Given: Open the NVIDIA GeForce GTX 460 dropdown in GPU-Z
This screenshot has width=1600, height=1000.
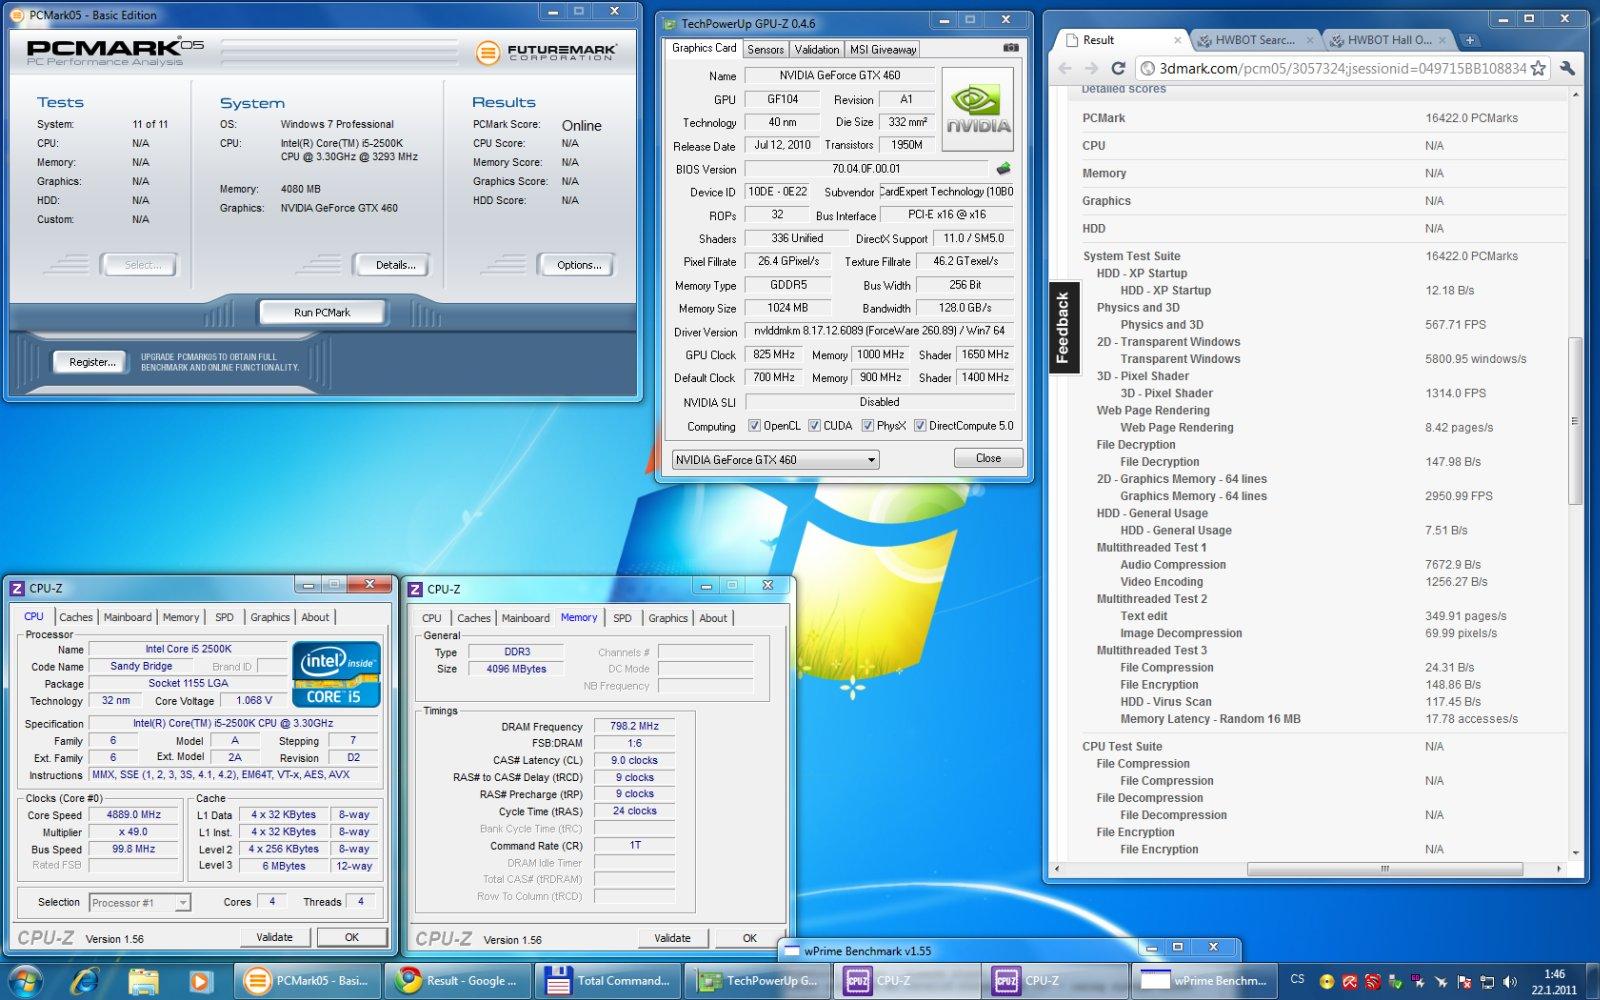Looking at the screenshot, I should [x=776, y=460].
